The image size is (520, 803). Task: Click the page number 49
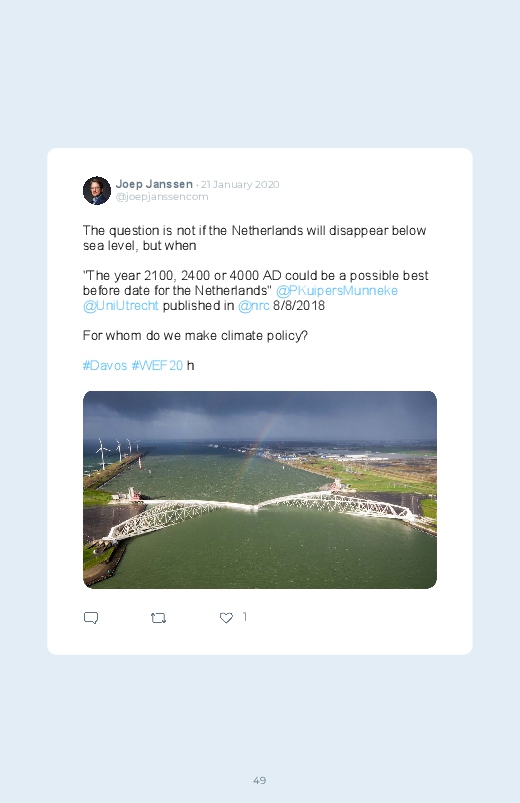(260, 780)
